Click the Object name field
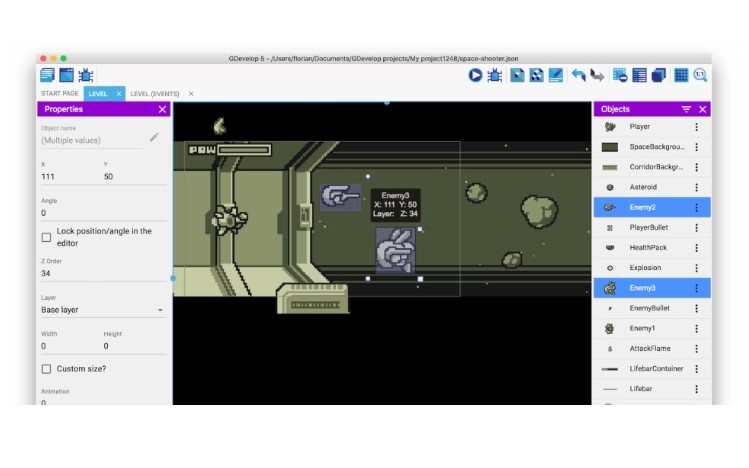 point(92,140)
